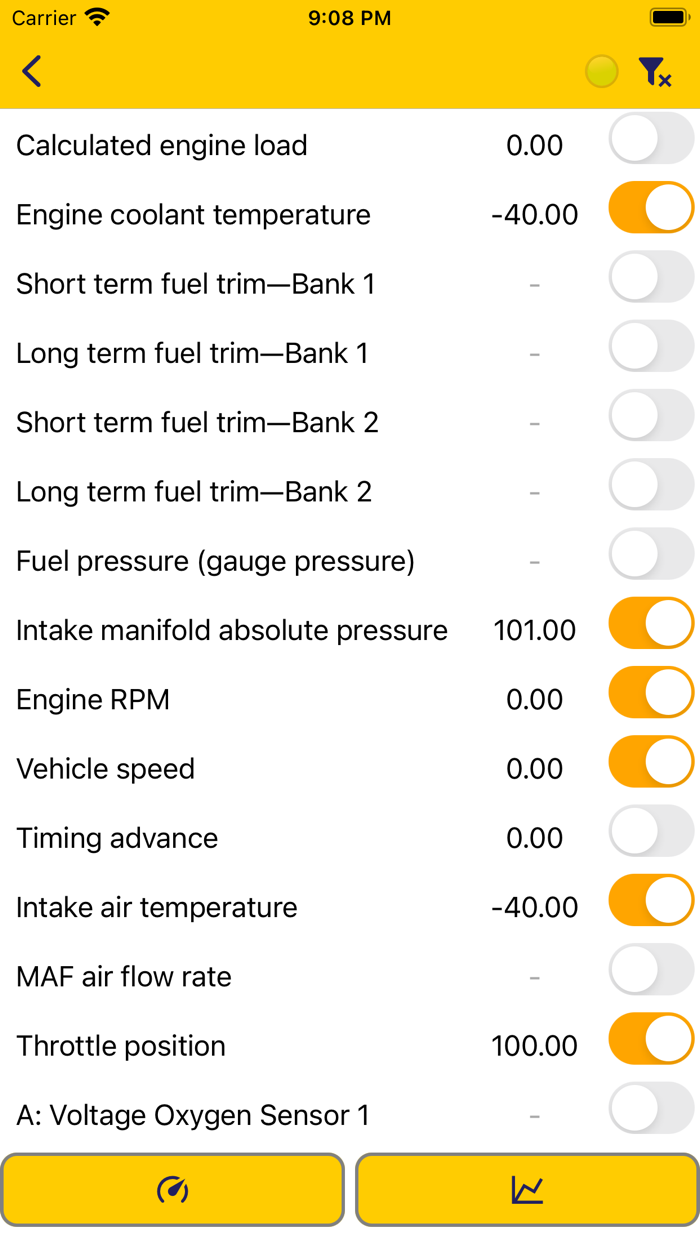This screenshot has height=1244, width=700.
Task: Tap the yellow connection status indicator
Action: pos(601,72)
